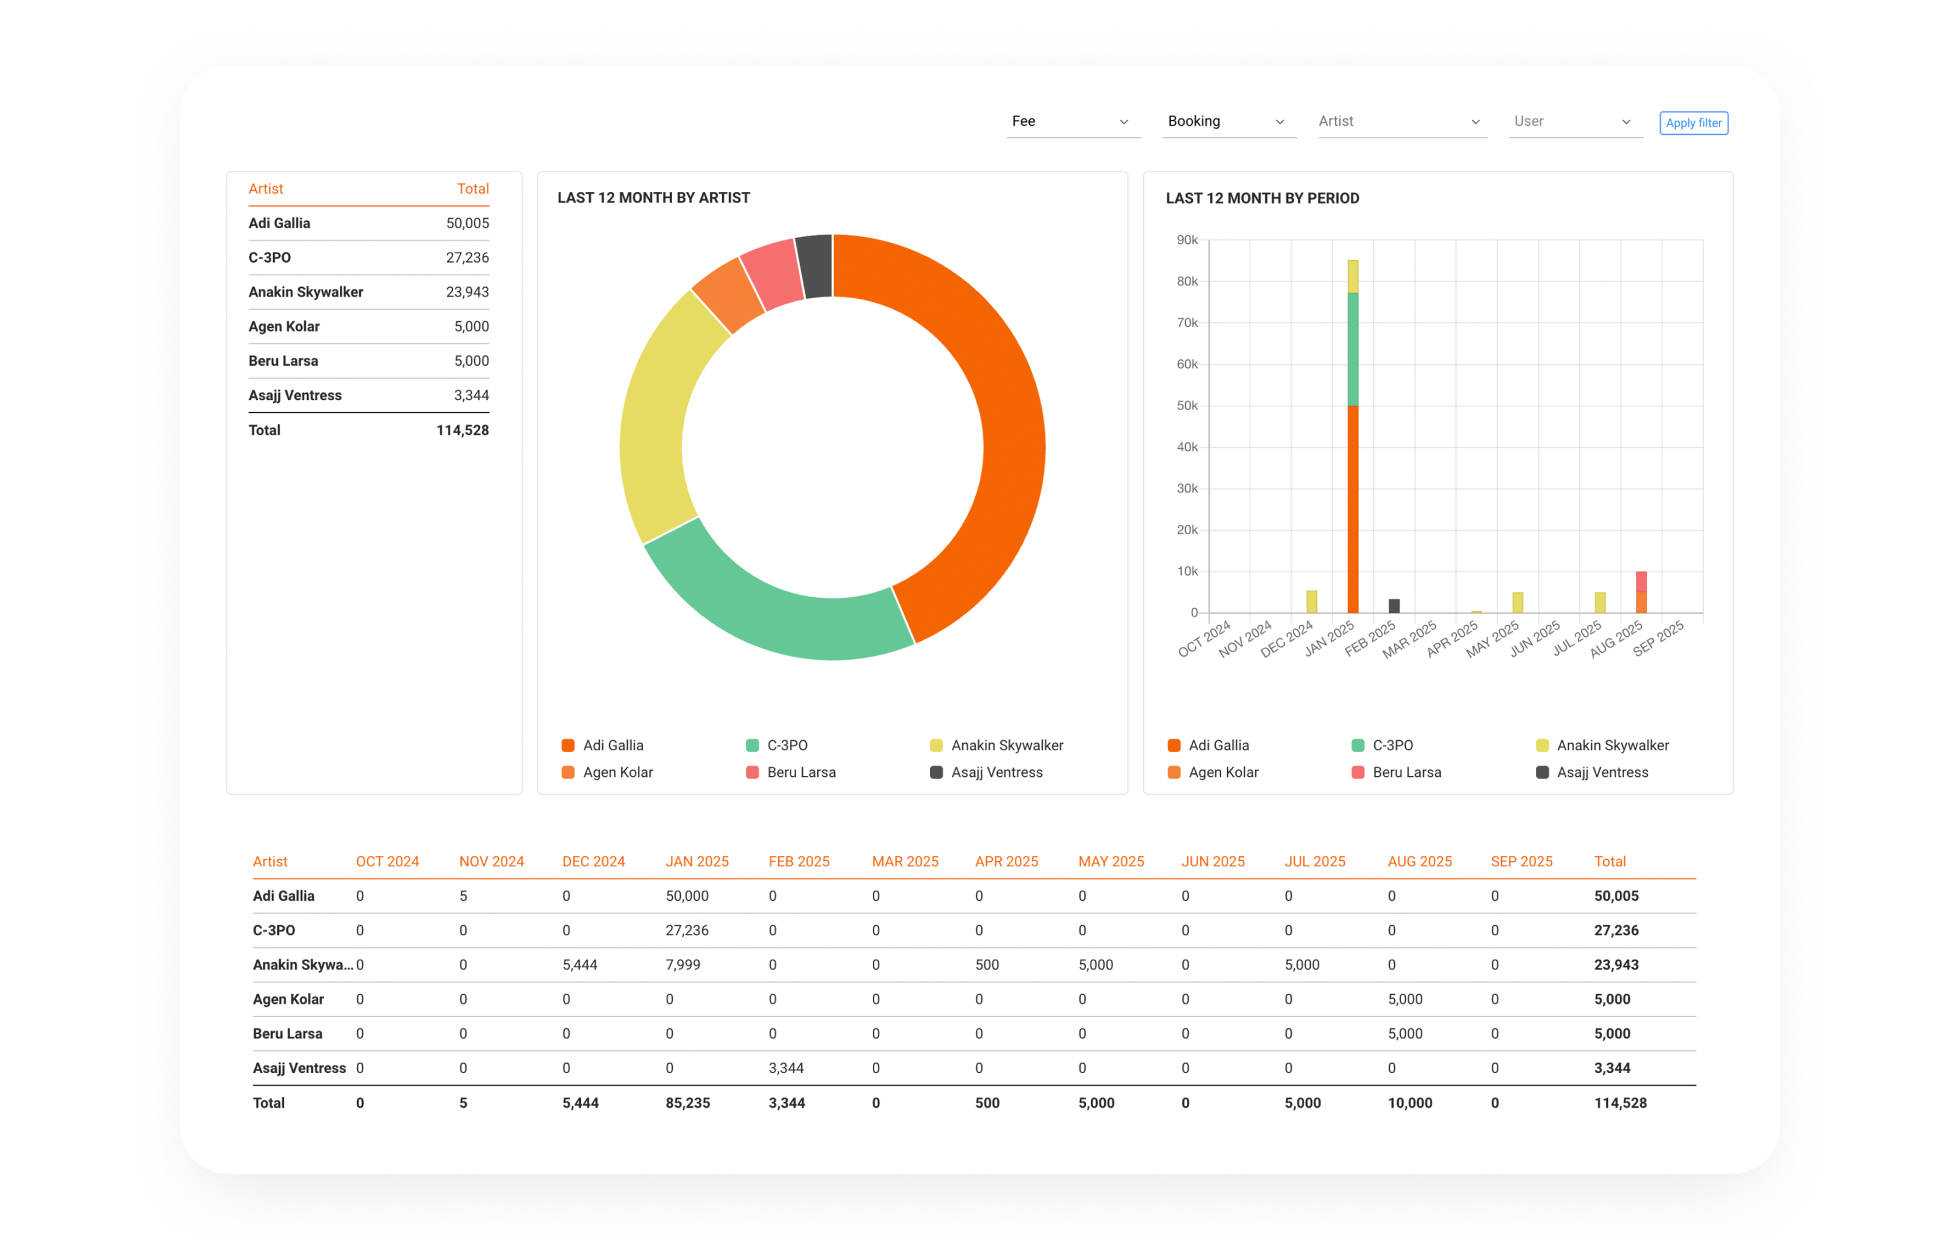Open the Booking dropdown

pyautogui.click(x=1227, y=121)
